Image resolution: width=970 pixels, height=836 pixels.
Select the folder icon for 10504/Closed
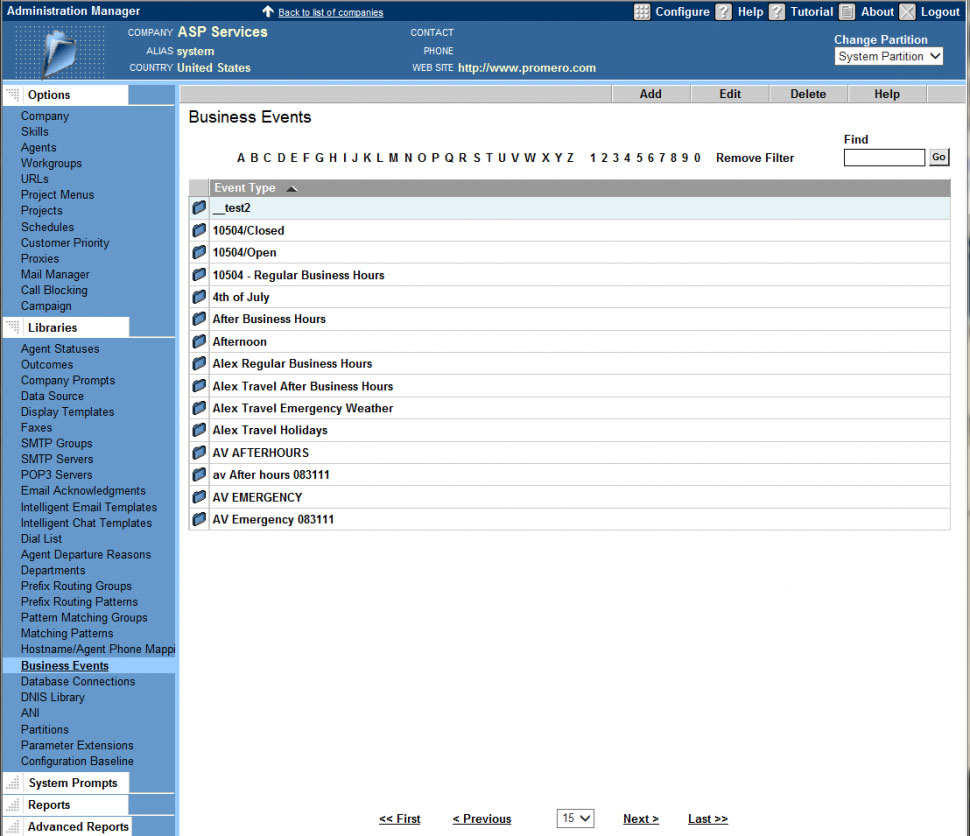coord(199,230)
